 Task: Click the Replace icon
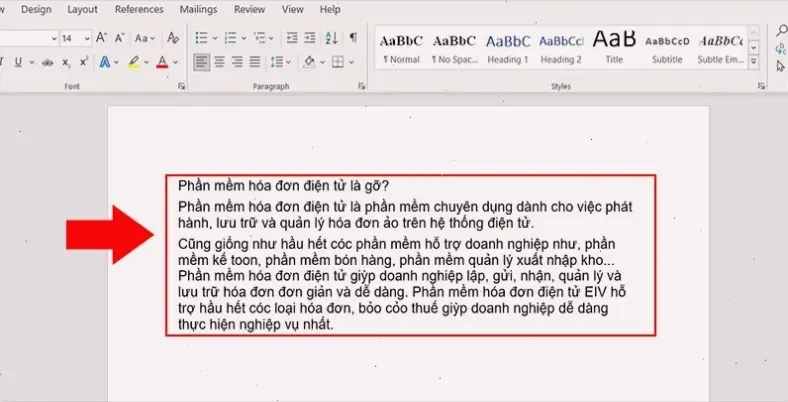781,49
